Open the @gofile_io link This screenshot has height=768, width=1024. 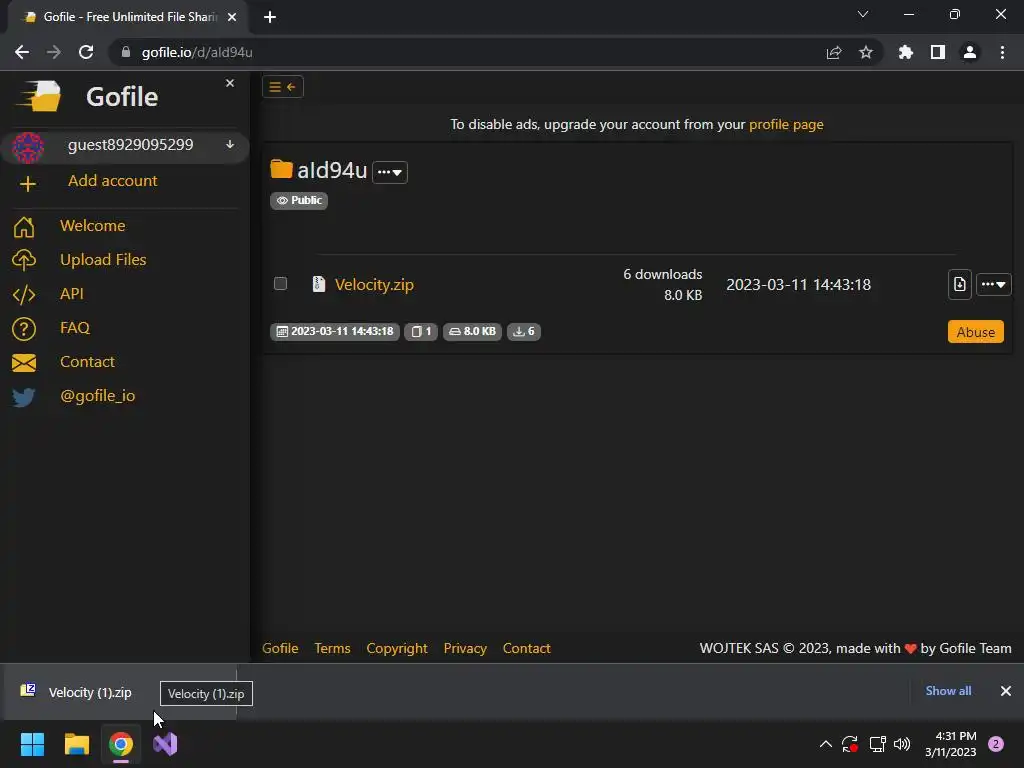click(97, 396)
